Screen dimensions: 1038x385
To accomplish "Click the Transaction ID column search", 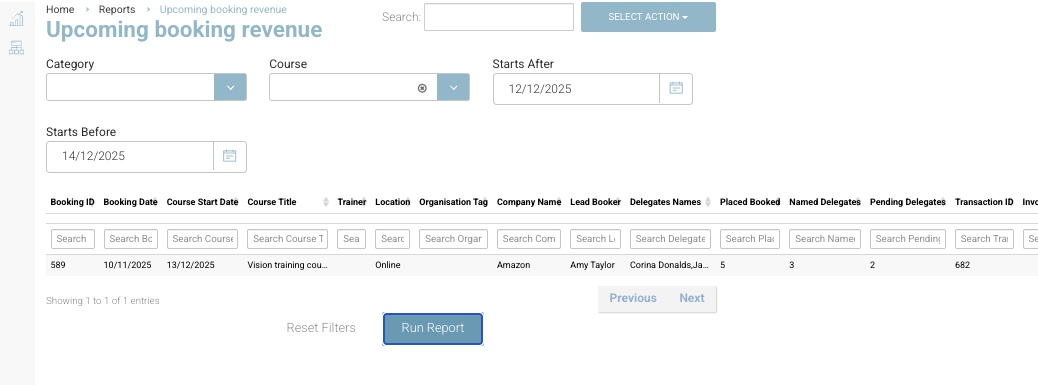I will pyautogui.click(x=984, y=239).
